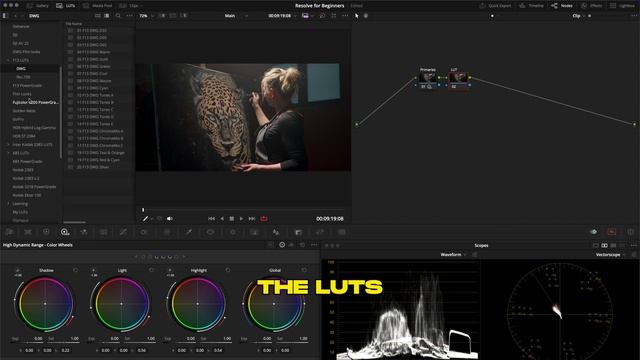Switch LUT browser to list view
Screen dimensions: 640x360
click(x=107, y=16)
